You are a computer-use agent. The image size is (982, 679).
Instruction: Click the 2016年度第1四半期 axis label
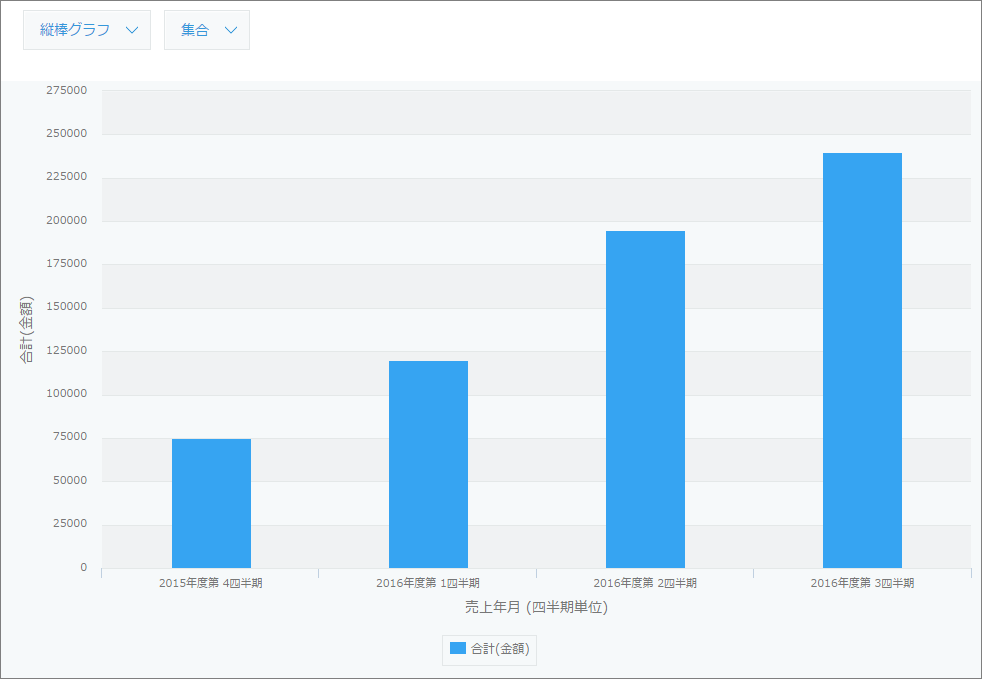point(428,581)
